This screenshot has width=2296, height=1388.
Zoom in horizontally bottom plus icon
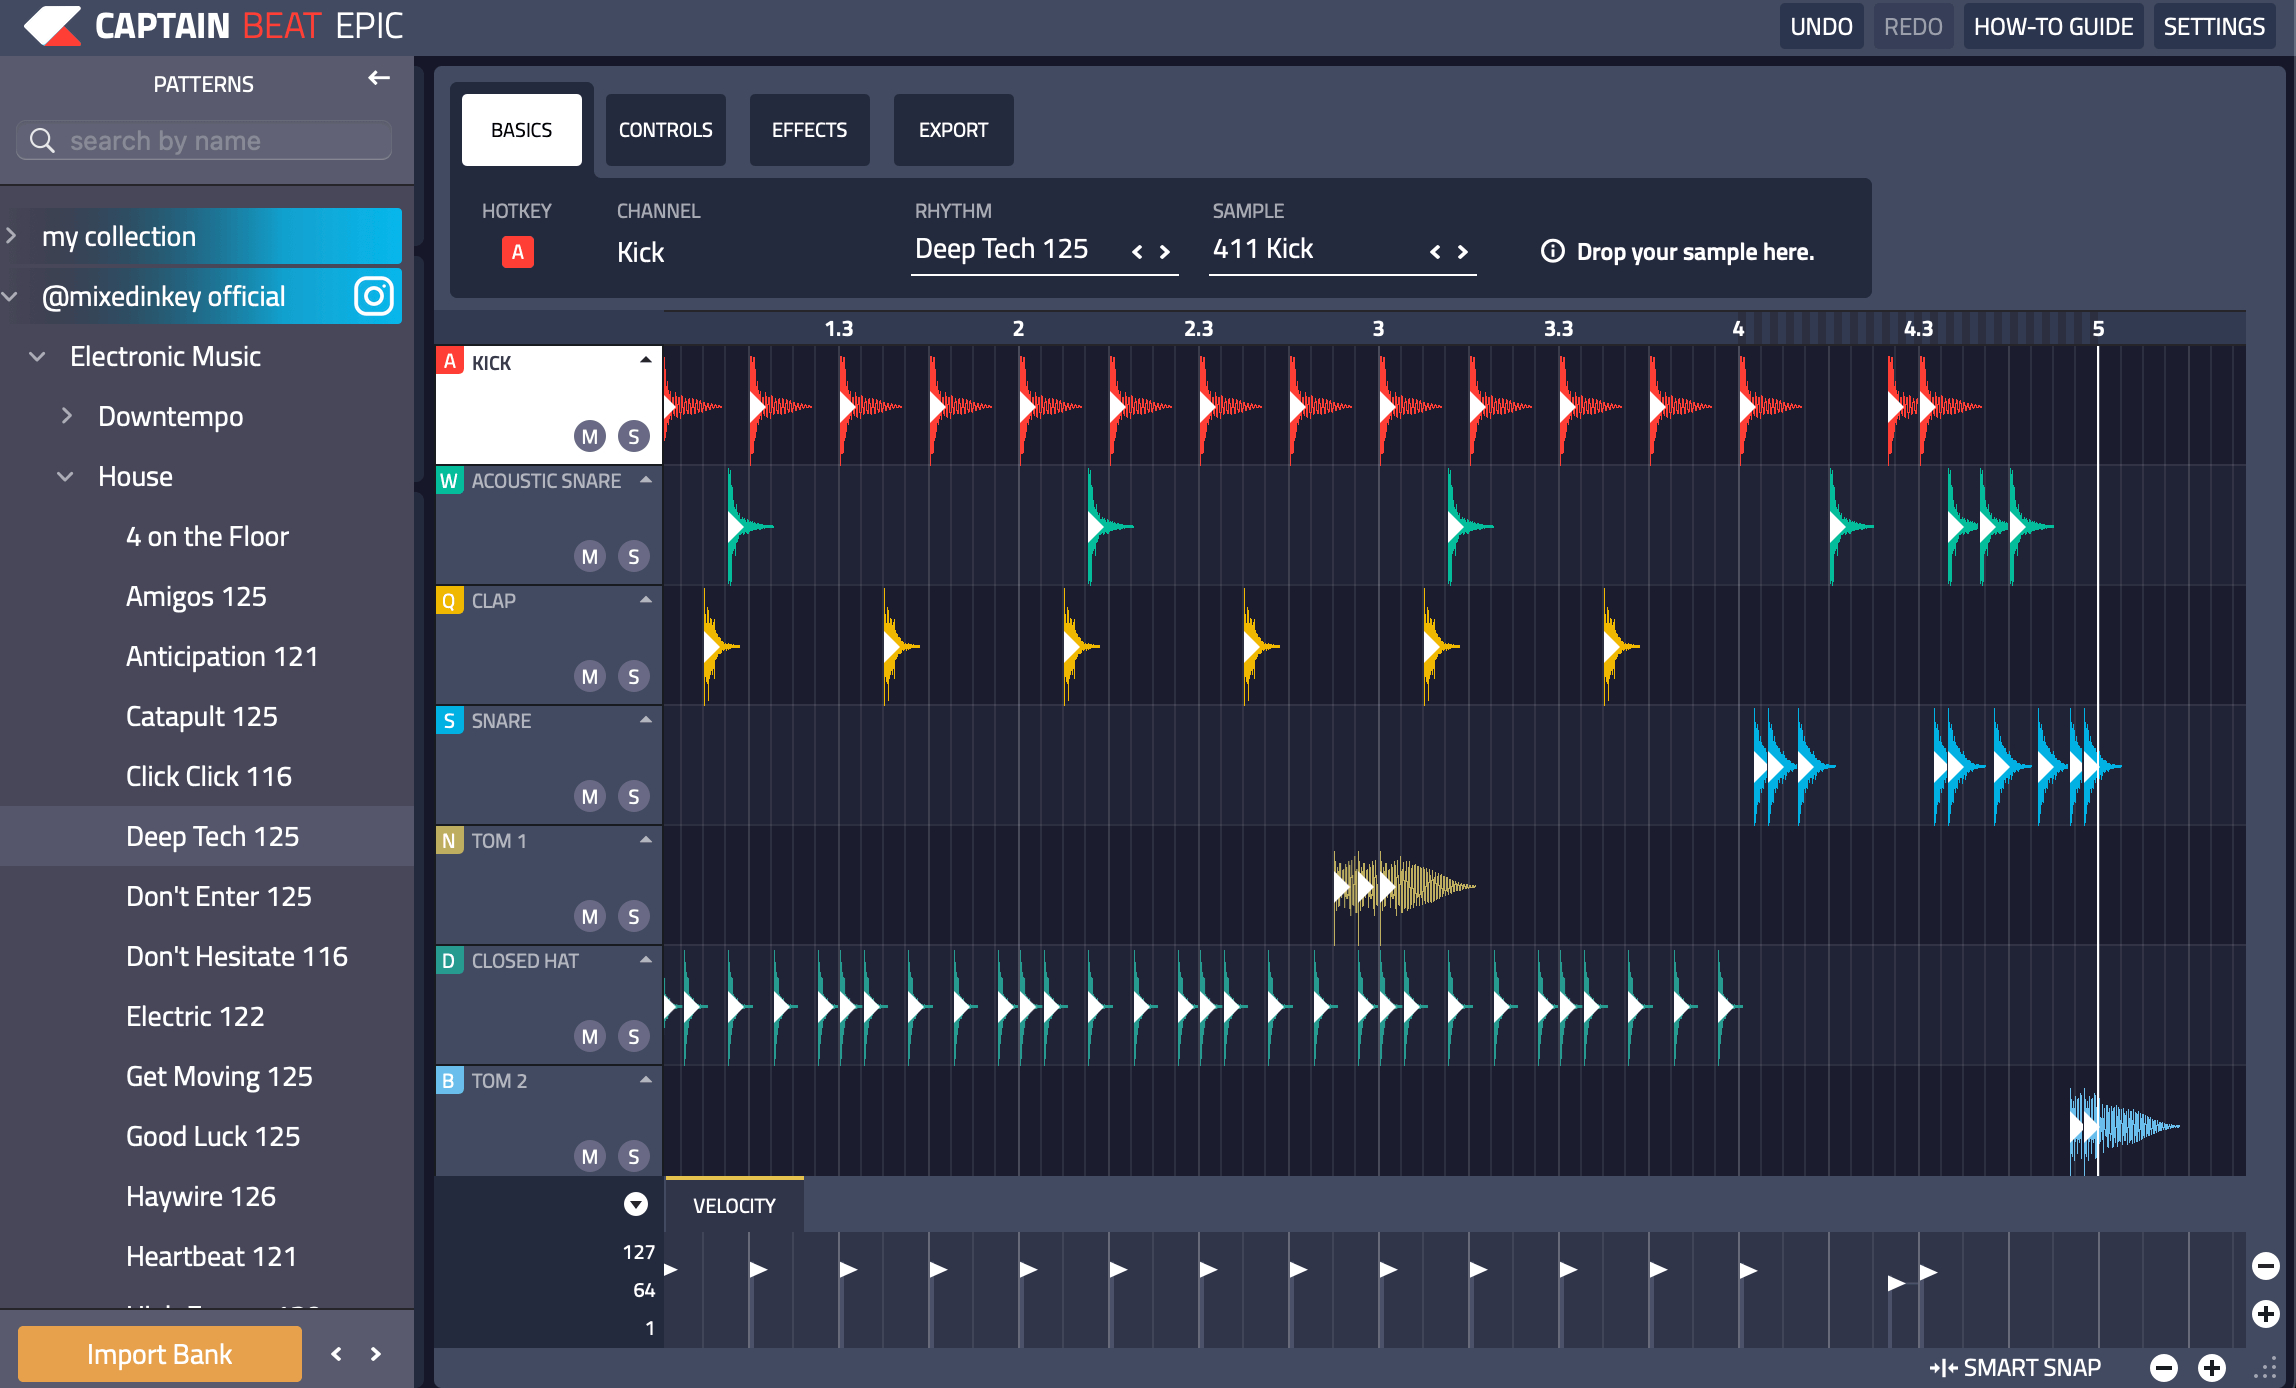[x=2212, y=1367]
